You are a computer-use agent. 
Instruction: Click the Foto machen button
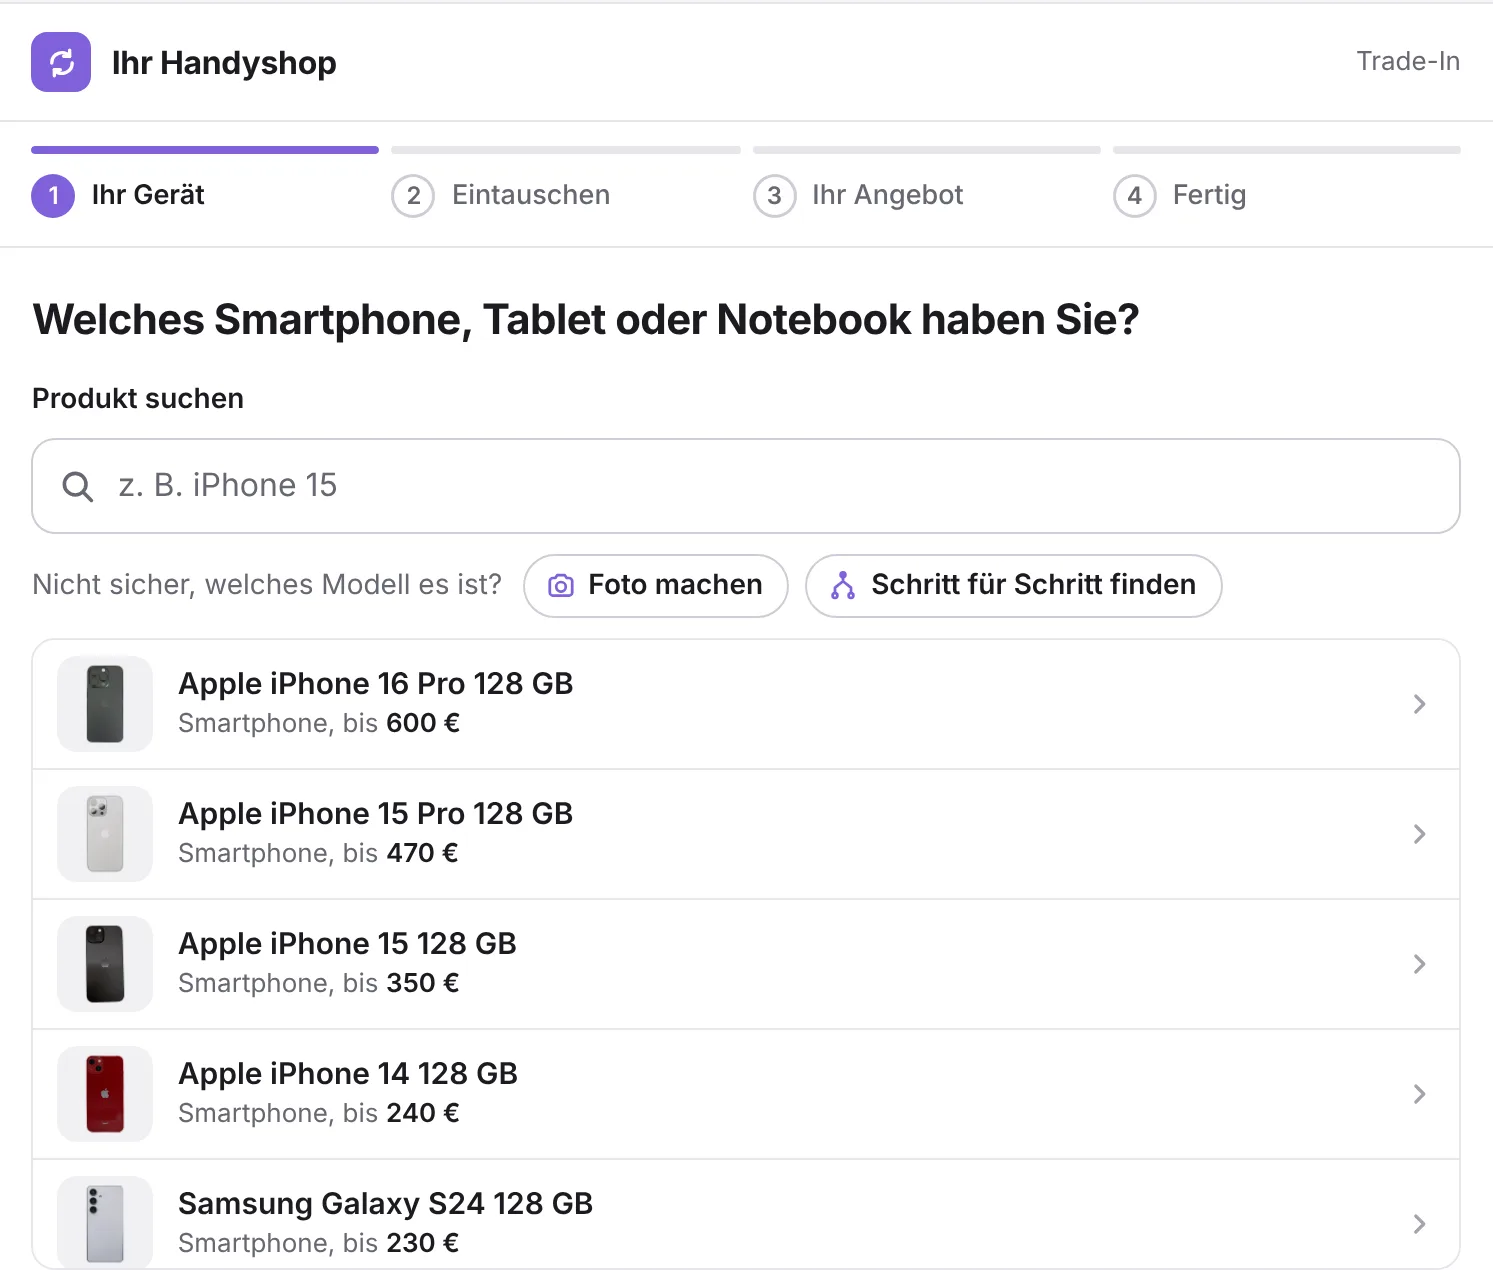(656, 586)
